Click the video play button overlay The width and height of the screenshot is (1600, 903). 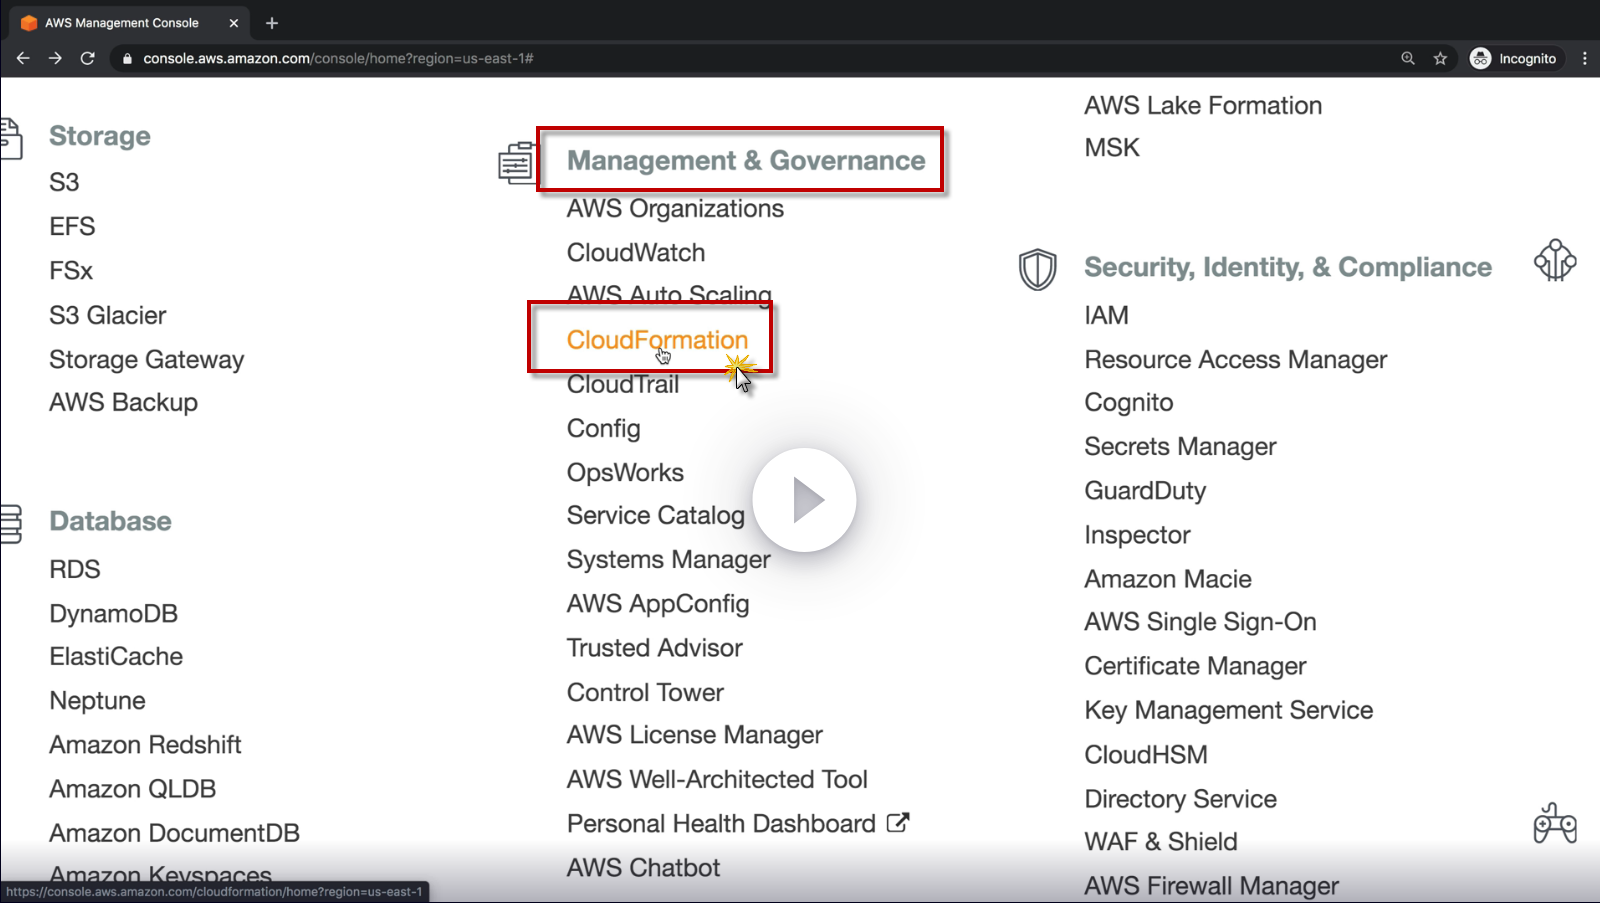click(804, 500)
